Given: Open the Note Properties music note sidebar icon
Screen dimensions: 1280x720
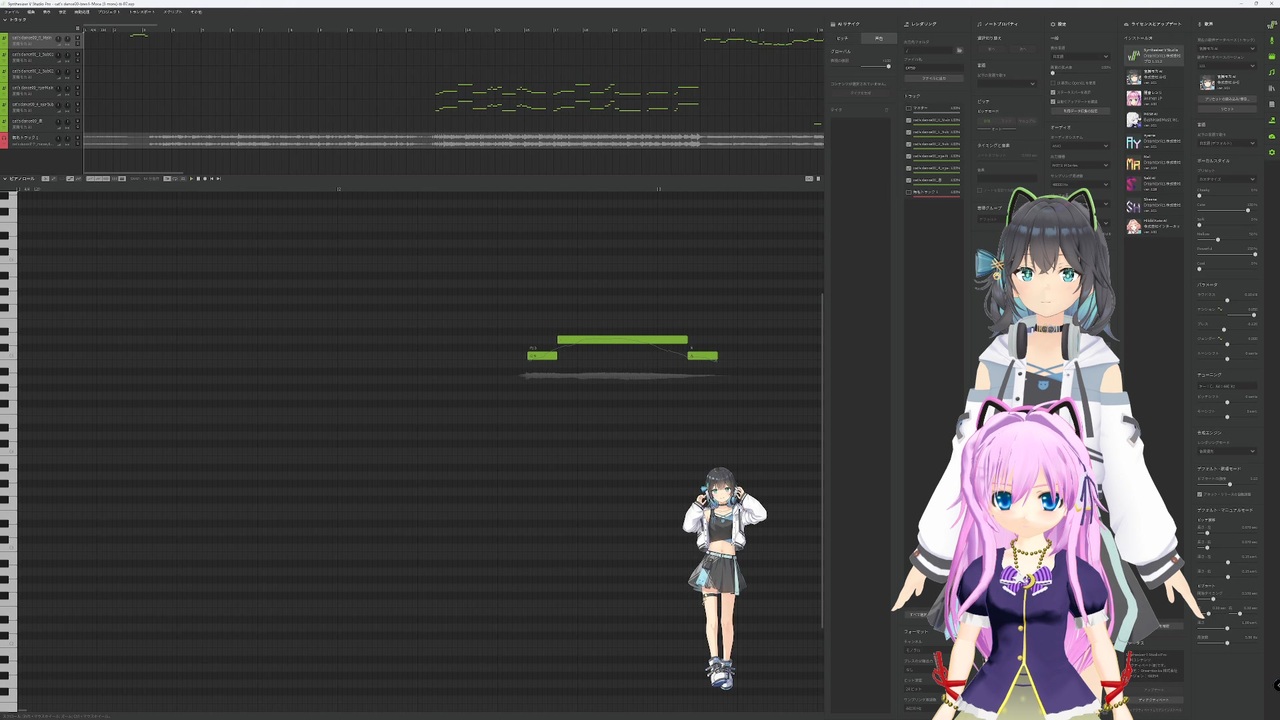Looking at the screenshot, I should (1272, 72).
